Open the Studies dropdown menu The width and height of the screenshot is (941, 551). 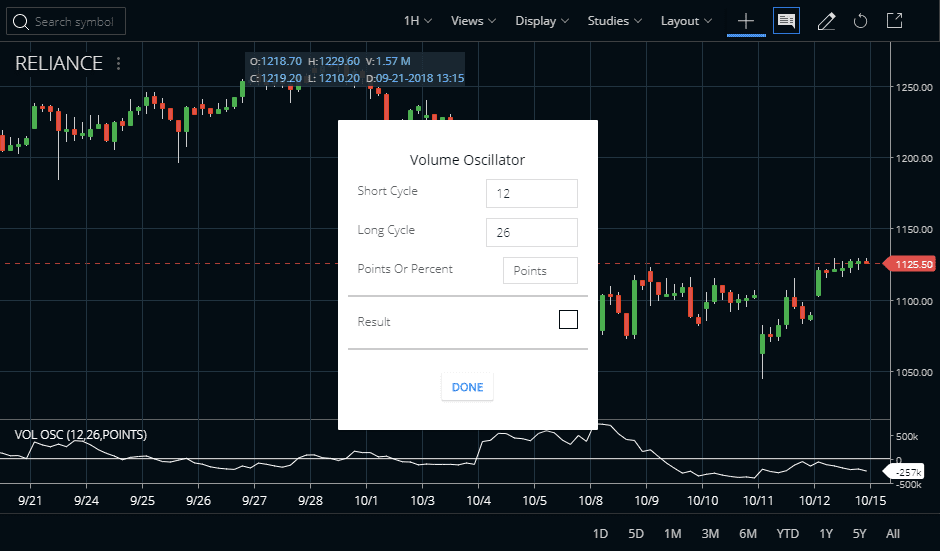615,21
